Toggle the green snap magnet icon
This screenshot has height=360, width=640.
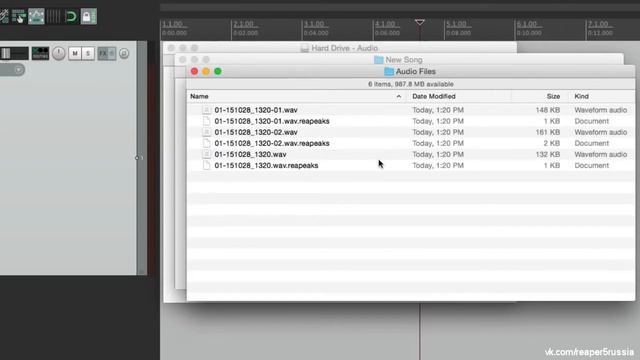coord(71,16)
